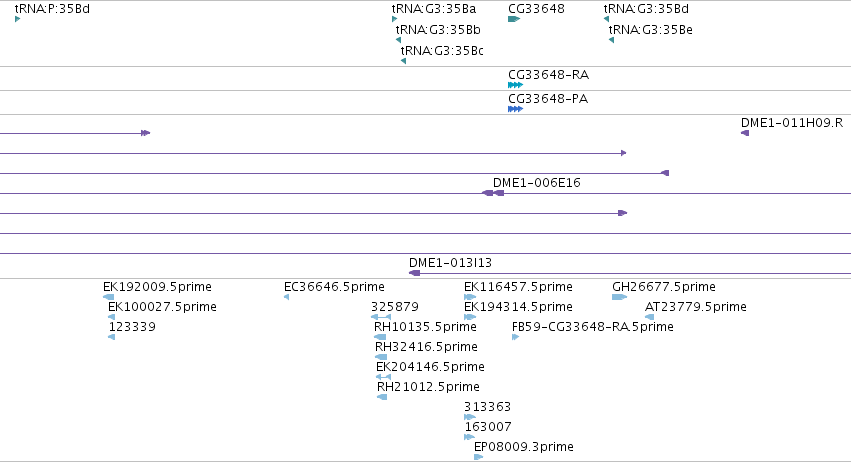851x462 pixels.
Task: Click the GH26677.5prime EST arrow
Action: [619, 297]
